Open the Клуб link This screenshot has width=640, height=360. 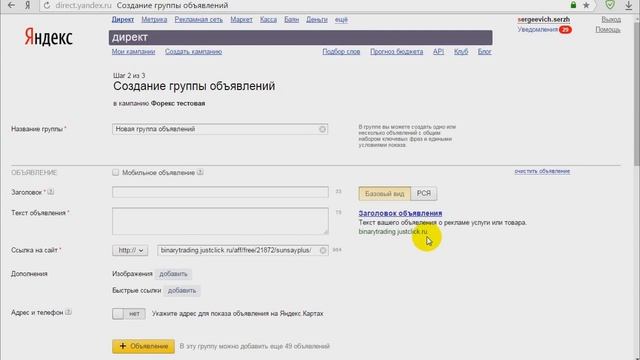coord(461,52)
